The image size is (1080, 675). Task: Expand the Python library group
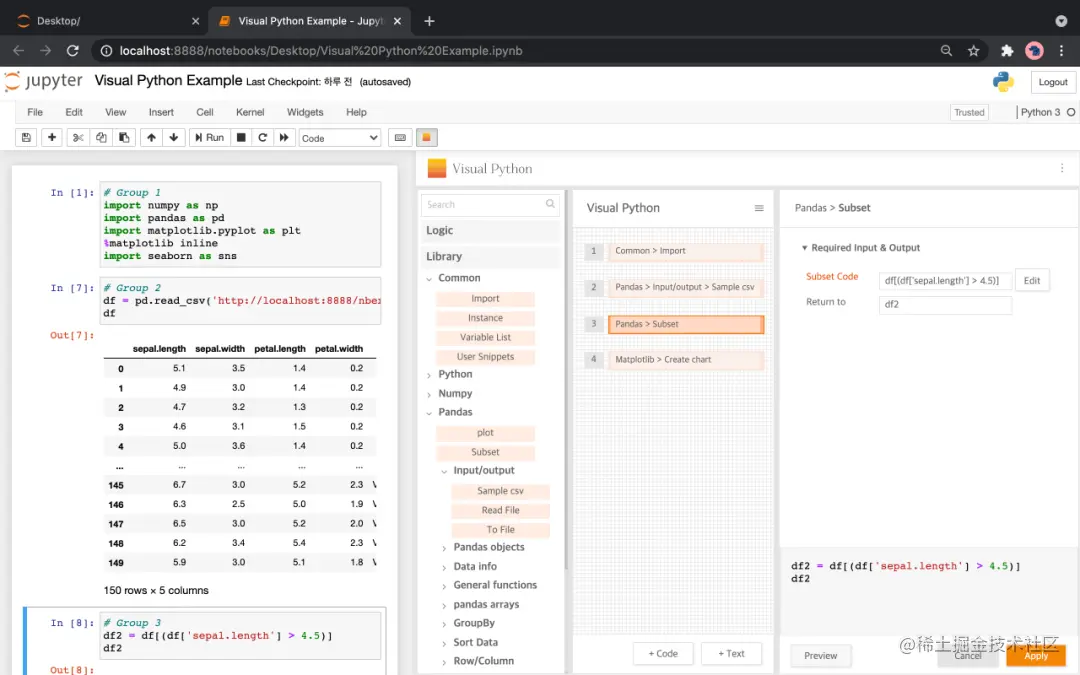click(x=429, y=375)
